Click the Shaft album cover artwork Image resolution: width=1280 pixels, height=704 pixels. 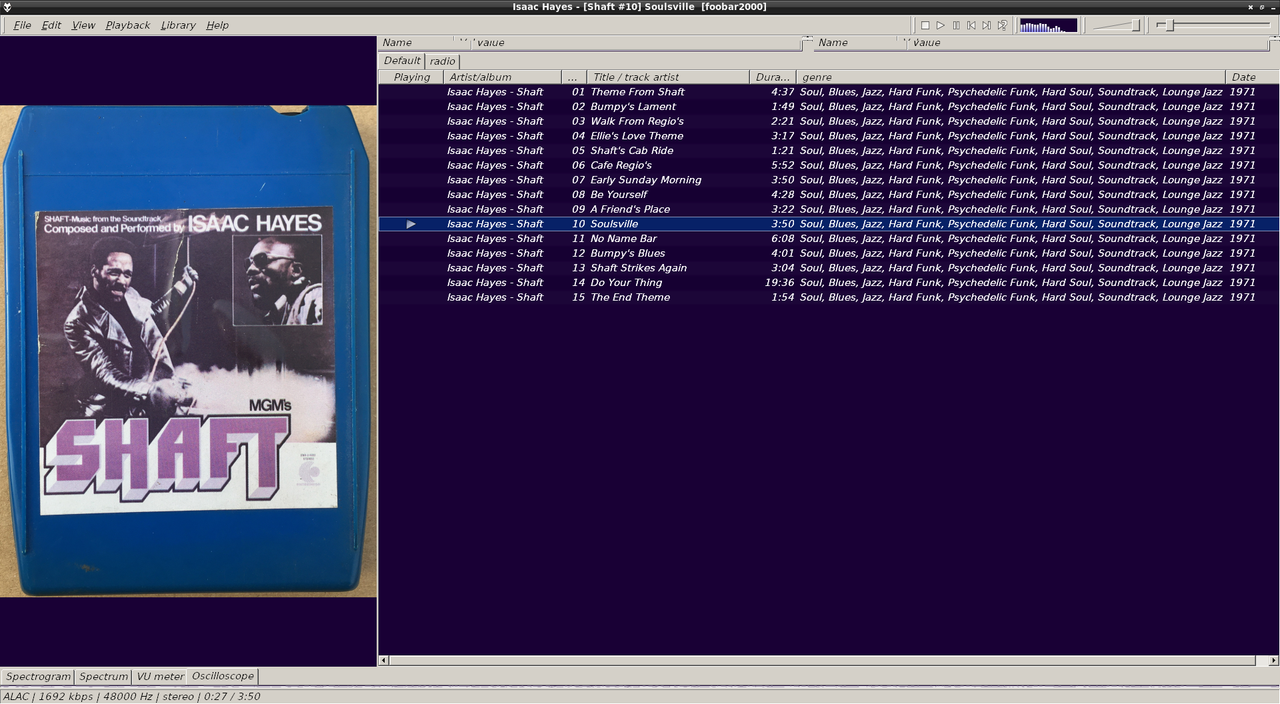pyautogui.click(x=188, y=351)
